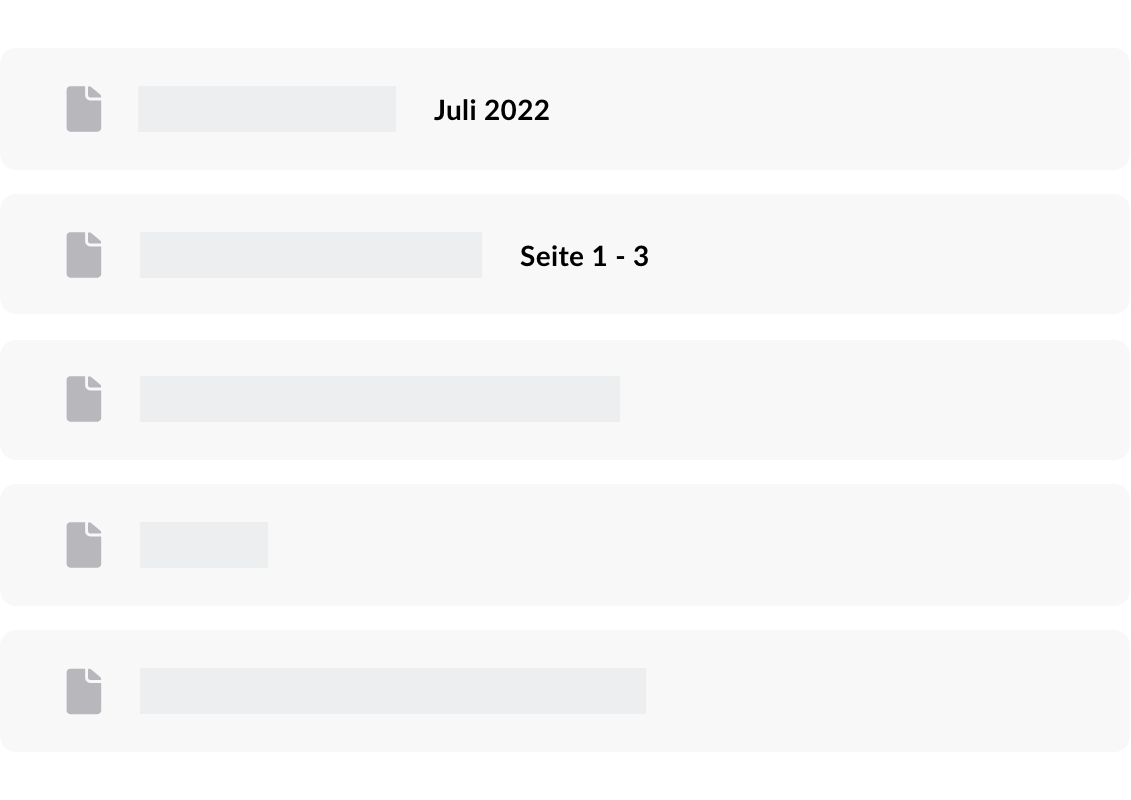This screenshot has width=1131, height=800.
Task: Click the document icon in the Seite 1 - 3 row
Action: click(x=84, y=255)
